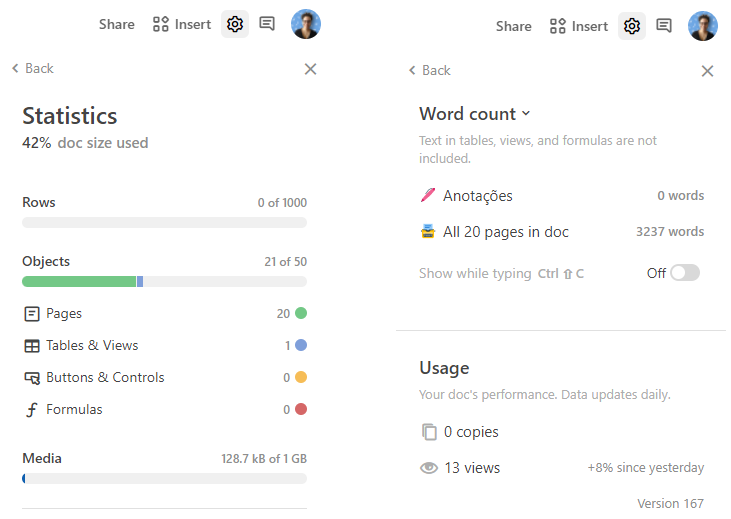Click the pink feather icon beside Anotações
Screen dimensions: 731x519
pyautogui.click(x=428, y=196)
